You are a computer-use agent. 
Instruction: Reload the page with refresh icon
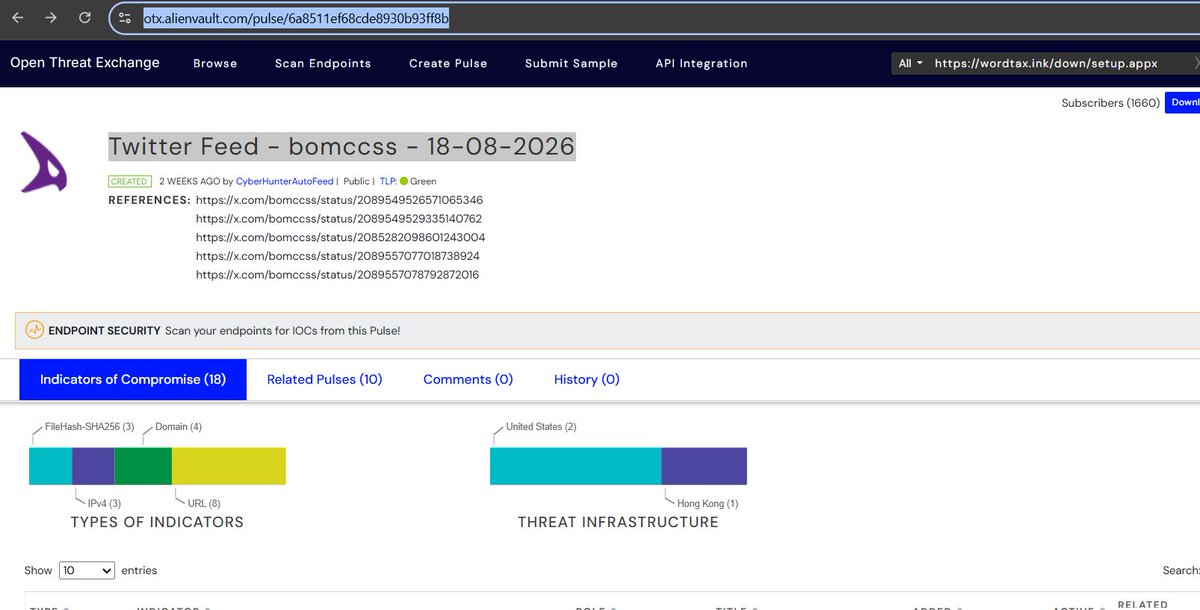pos(85,18)
